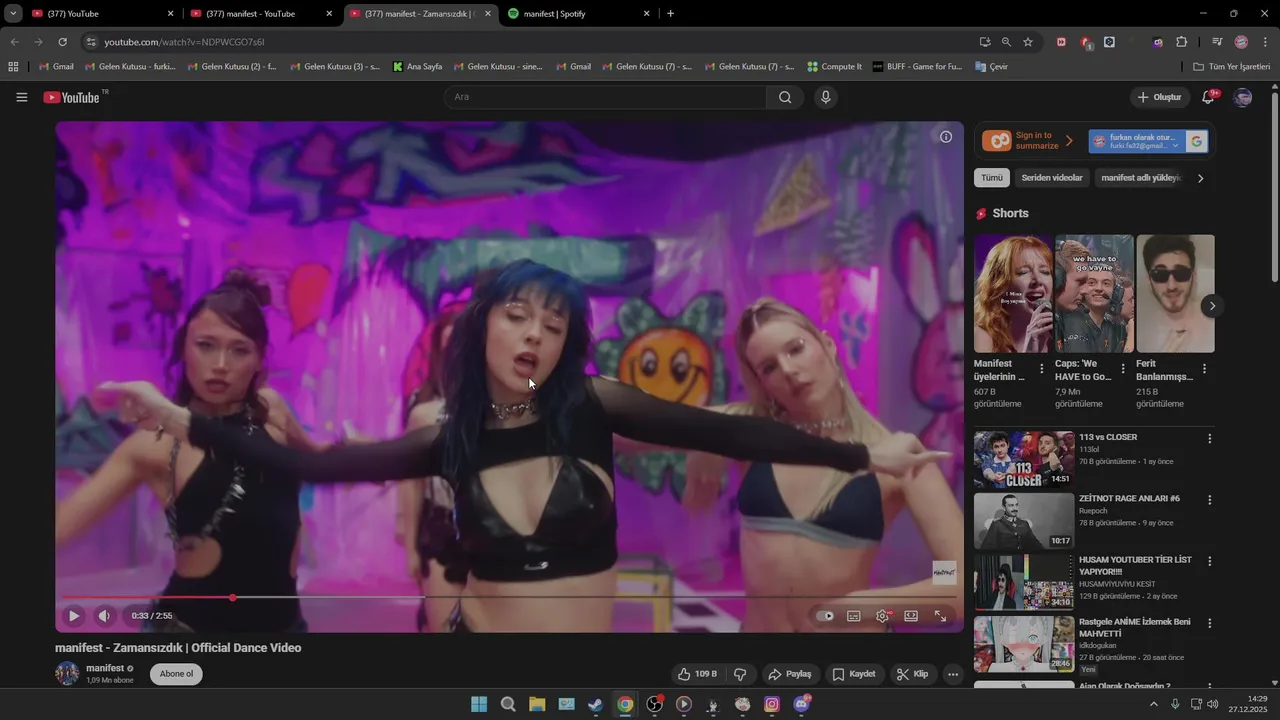This screenshot has height=720, width=1280.
Task: Switch to the first YouTube browser tab
Action: click(x=105, y=14)
